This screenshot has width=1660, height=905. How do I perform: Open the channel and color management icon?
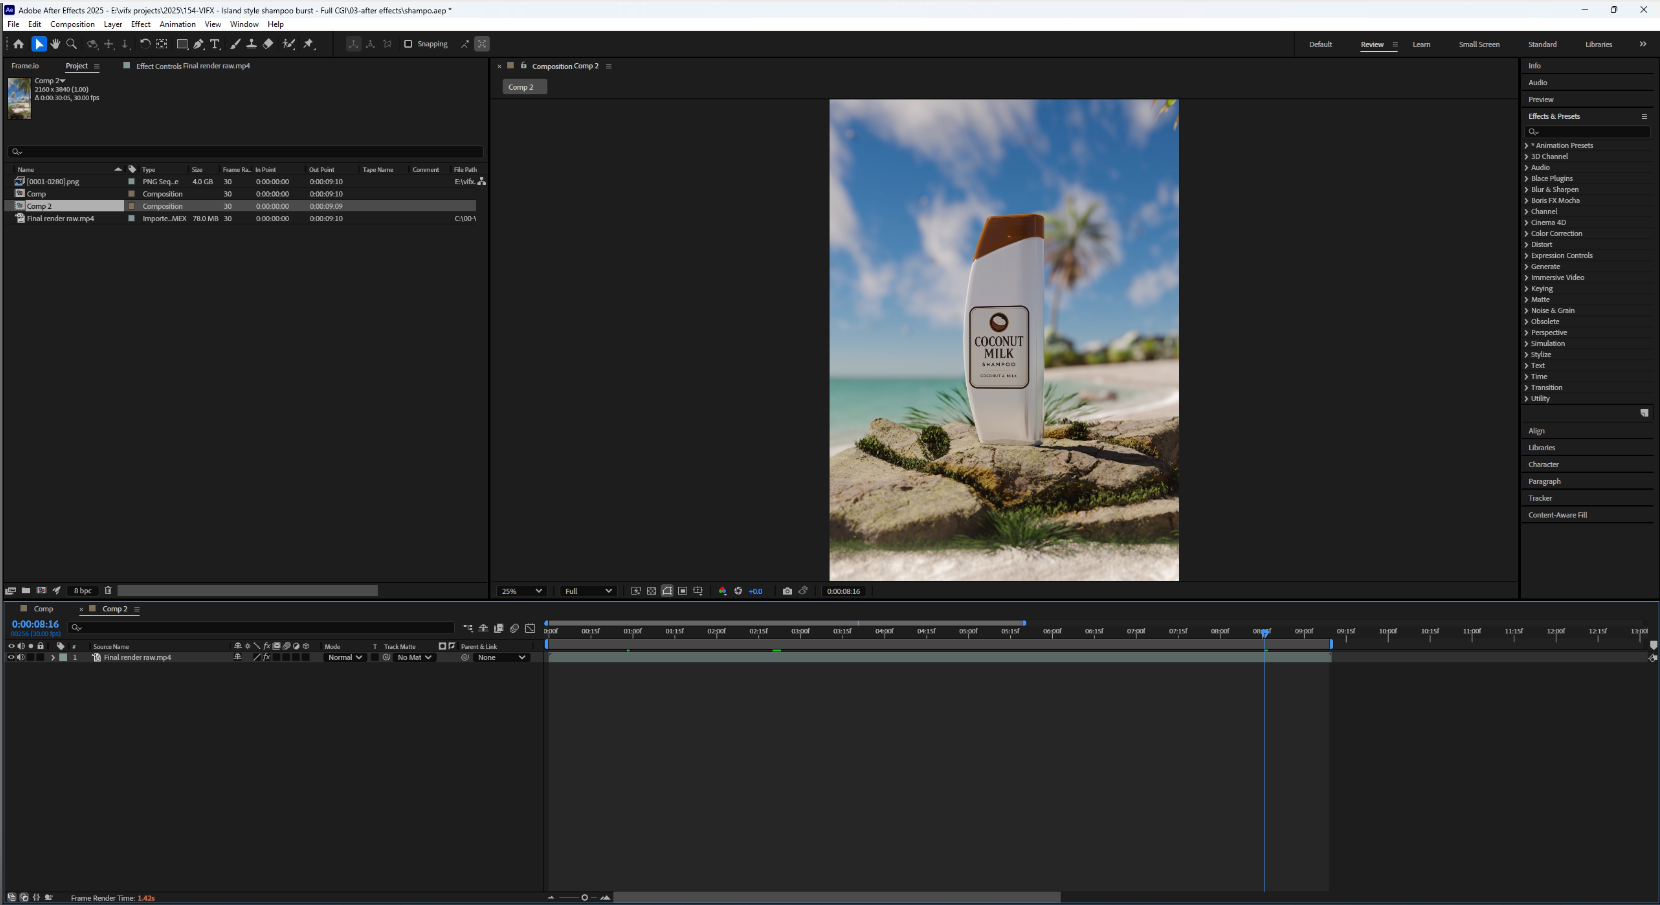pos(722,591)
